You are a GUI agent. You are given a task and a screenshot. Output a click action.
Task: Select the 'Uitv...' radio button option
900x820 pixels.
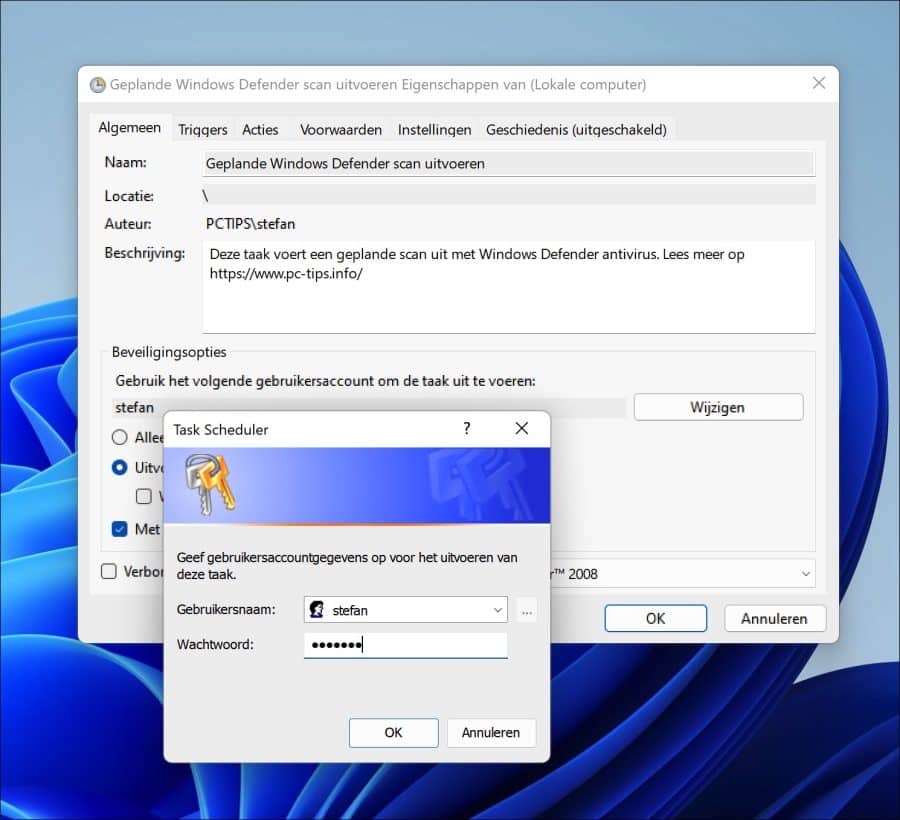click(119, 468)
